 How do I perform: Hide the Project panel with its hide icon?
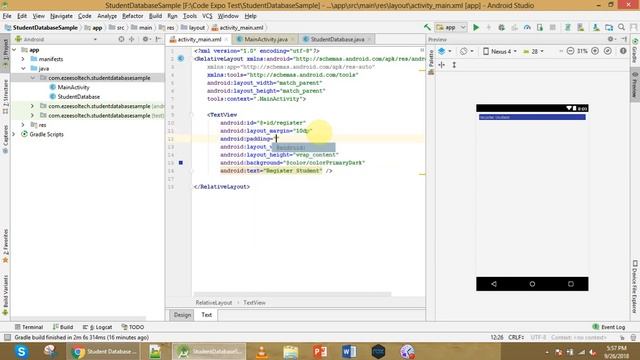tap(158, 39)
